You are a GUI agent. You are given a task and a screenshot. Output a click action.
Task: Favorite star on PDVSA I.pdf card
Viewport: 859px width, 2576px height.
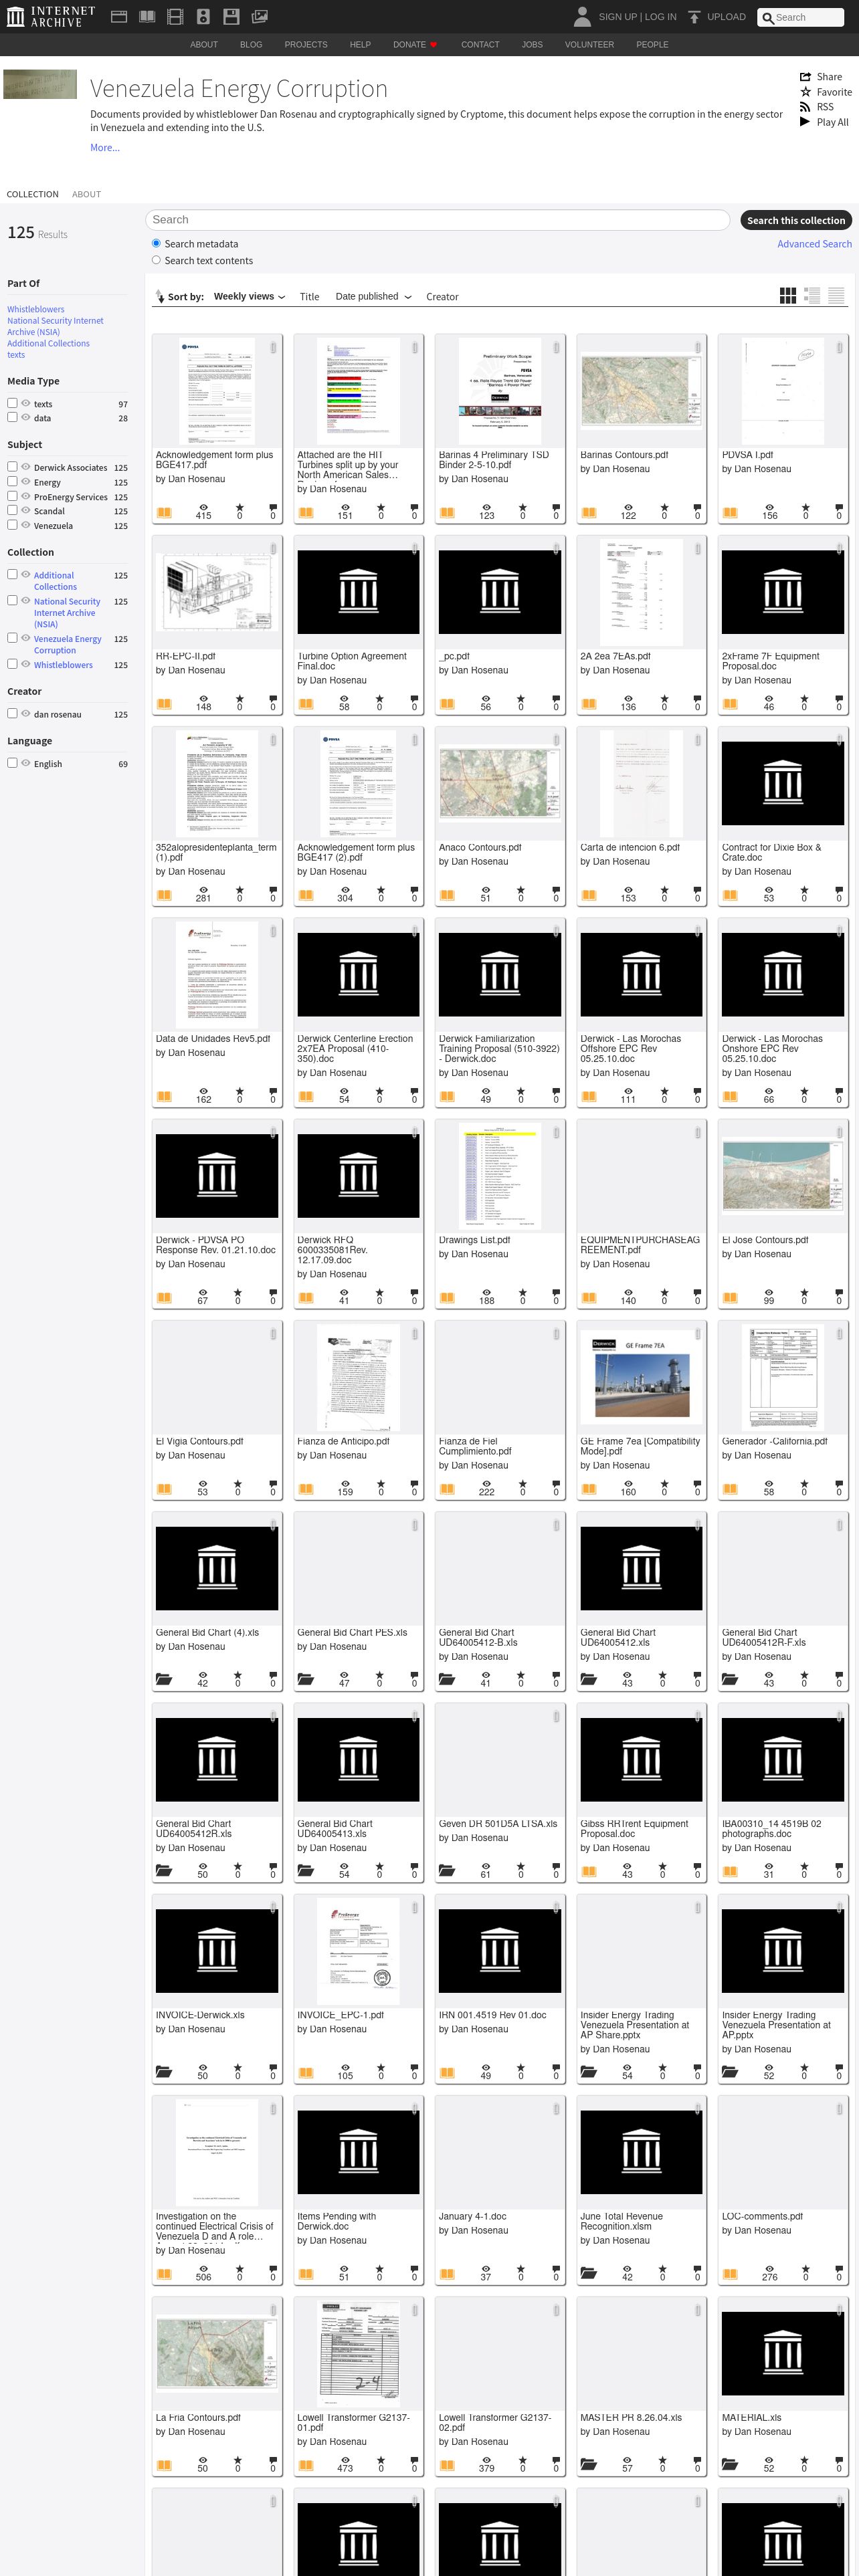tap(805, 508)
